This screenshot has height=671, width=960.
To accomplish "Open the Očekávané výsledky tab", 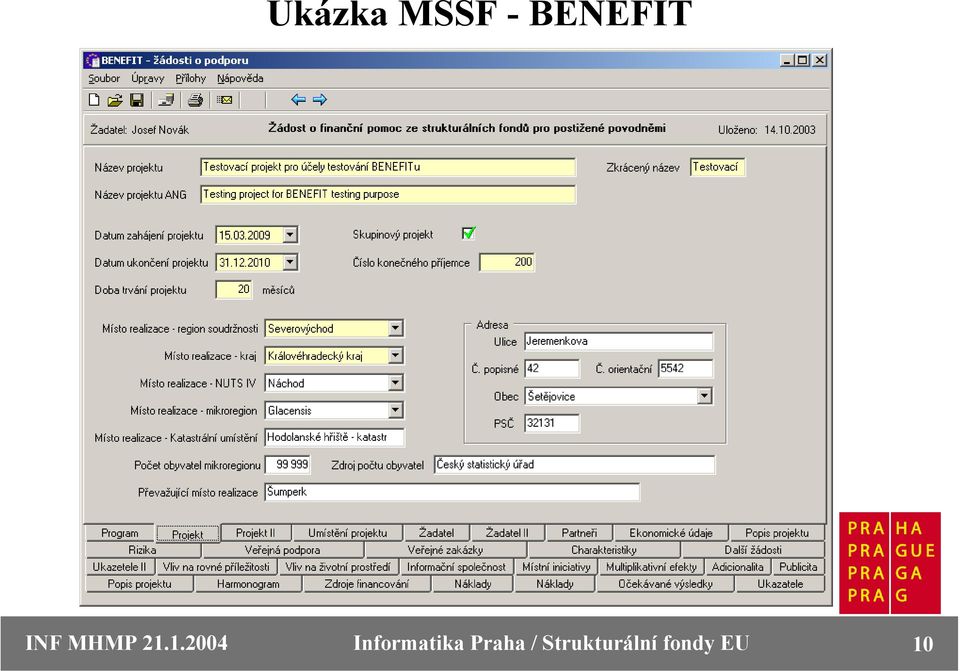I will click(x=665, y=584).
